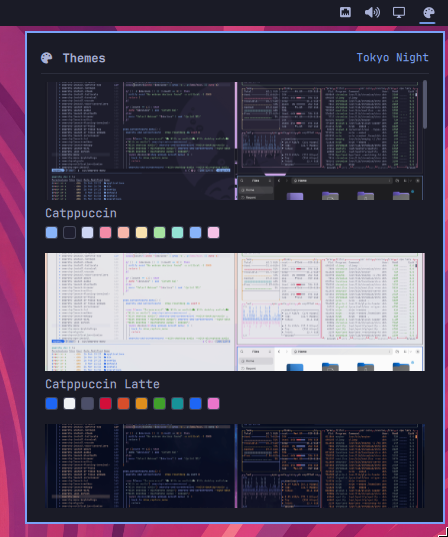Pick the pale yellow Catppuccin swatch

click(141, 233)
